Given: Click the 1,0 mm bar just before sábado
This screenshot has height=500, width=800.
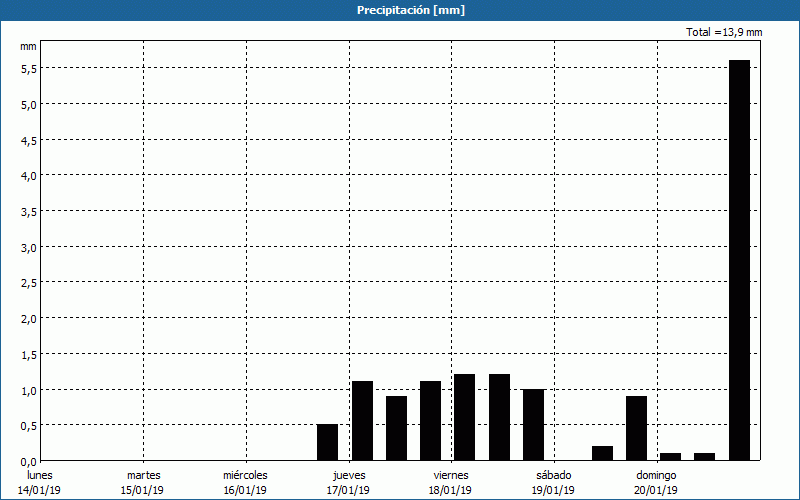Looking at the screenshot, I should tap(534, 425).
